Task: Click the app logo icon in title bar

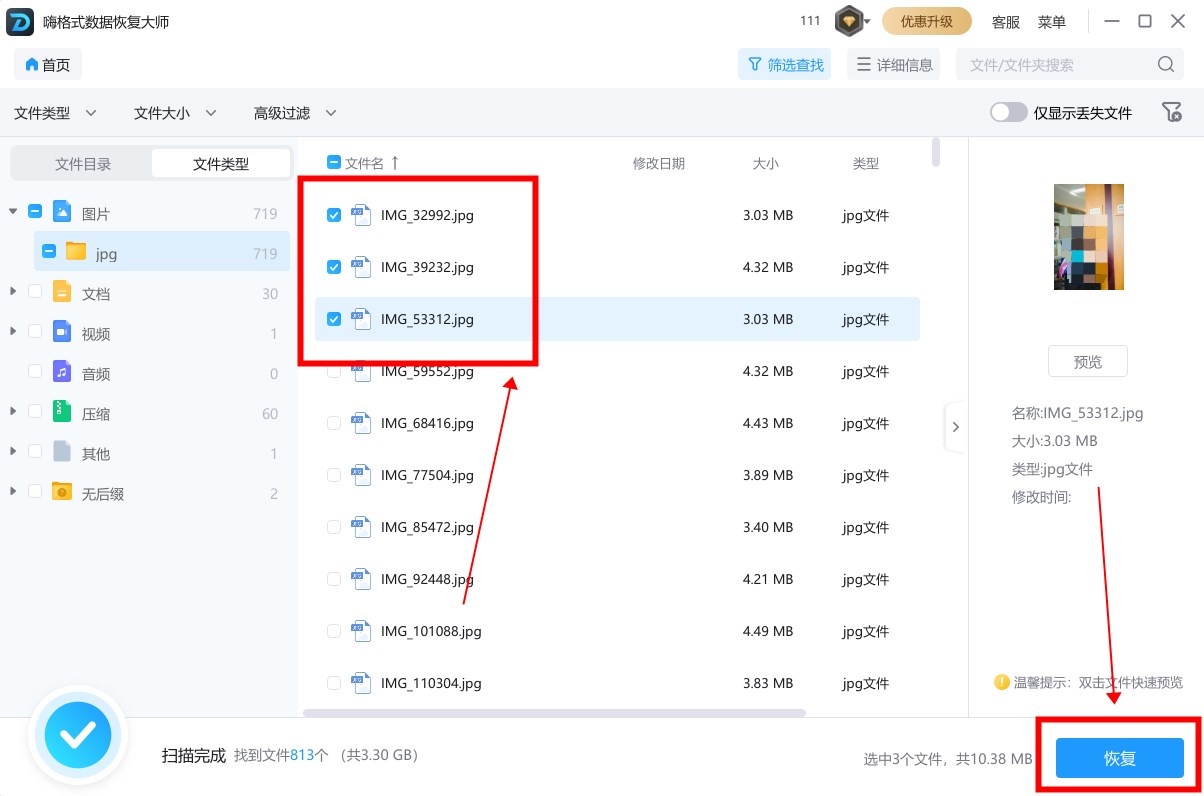Action: (x=20, y=21)
